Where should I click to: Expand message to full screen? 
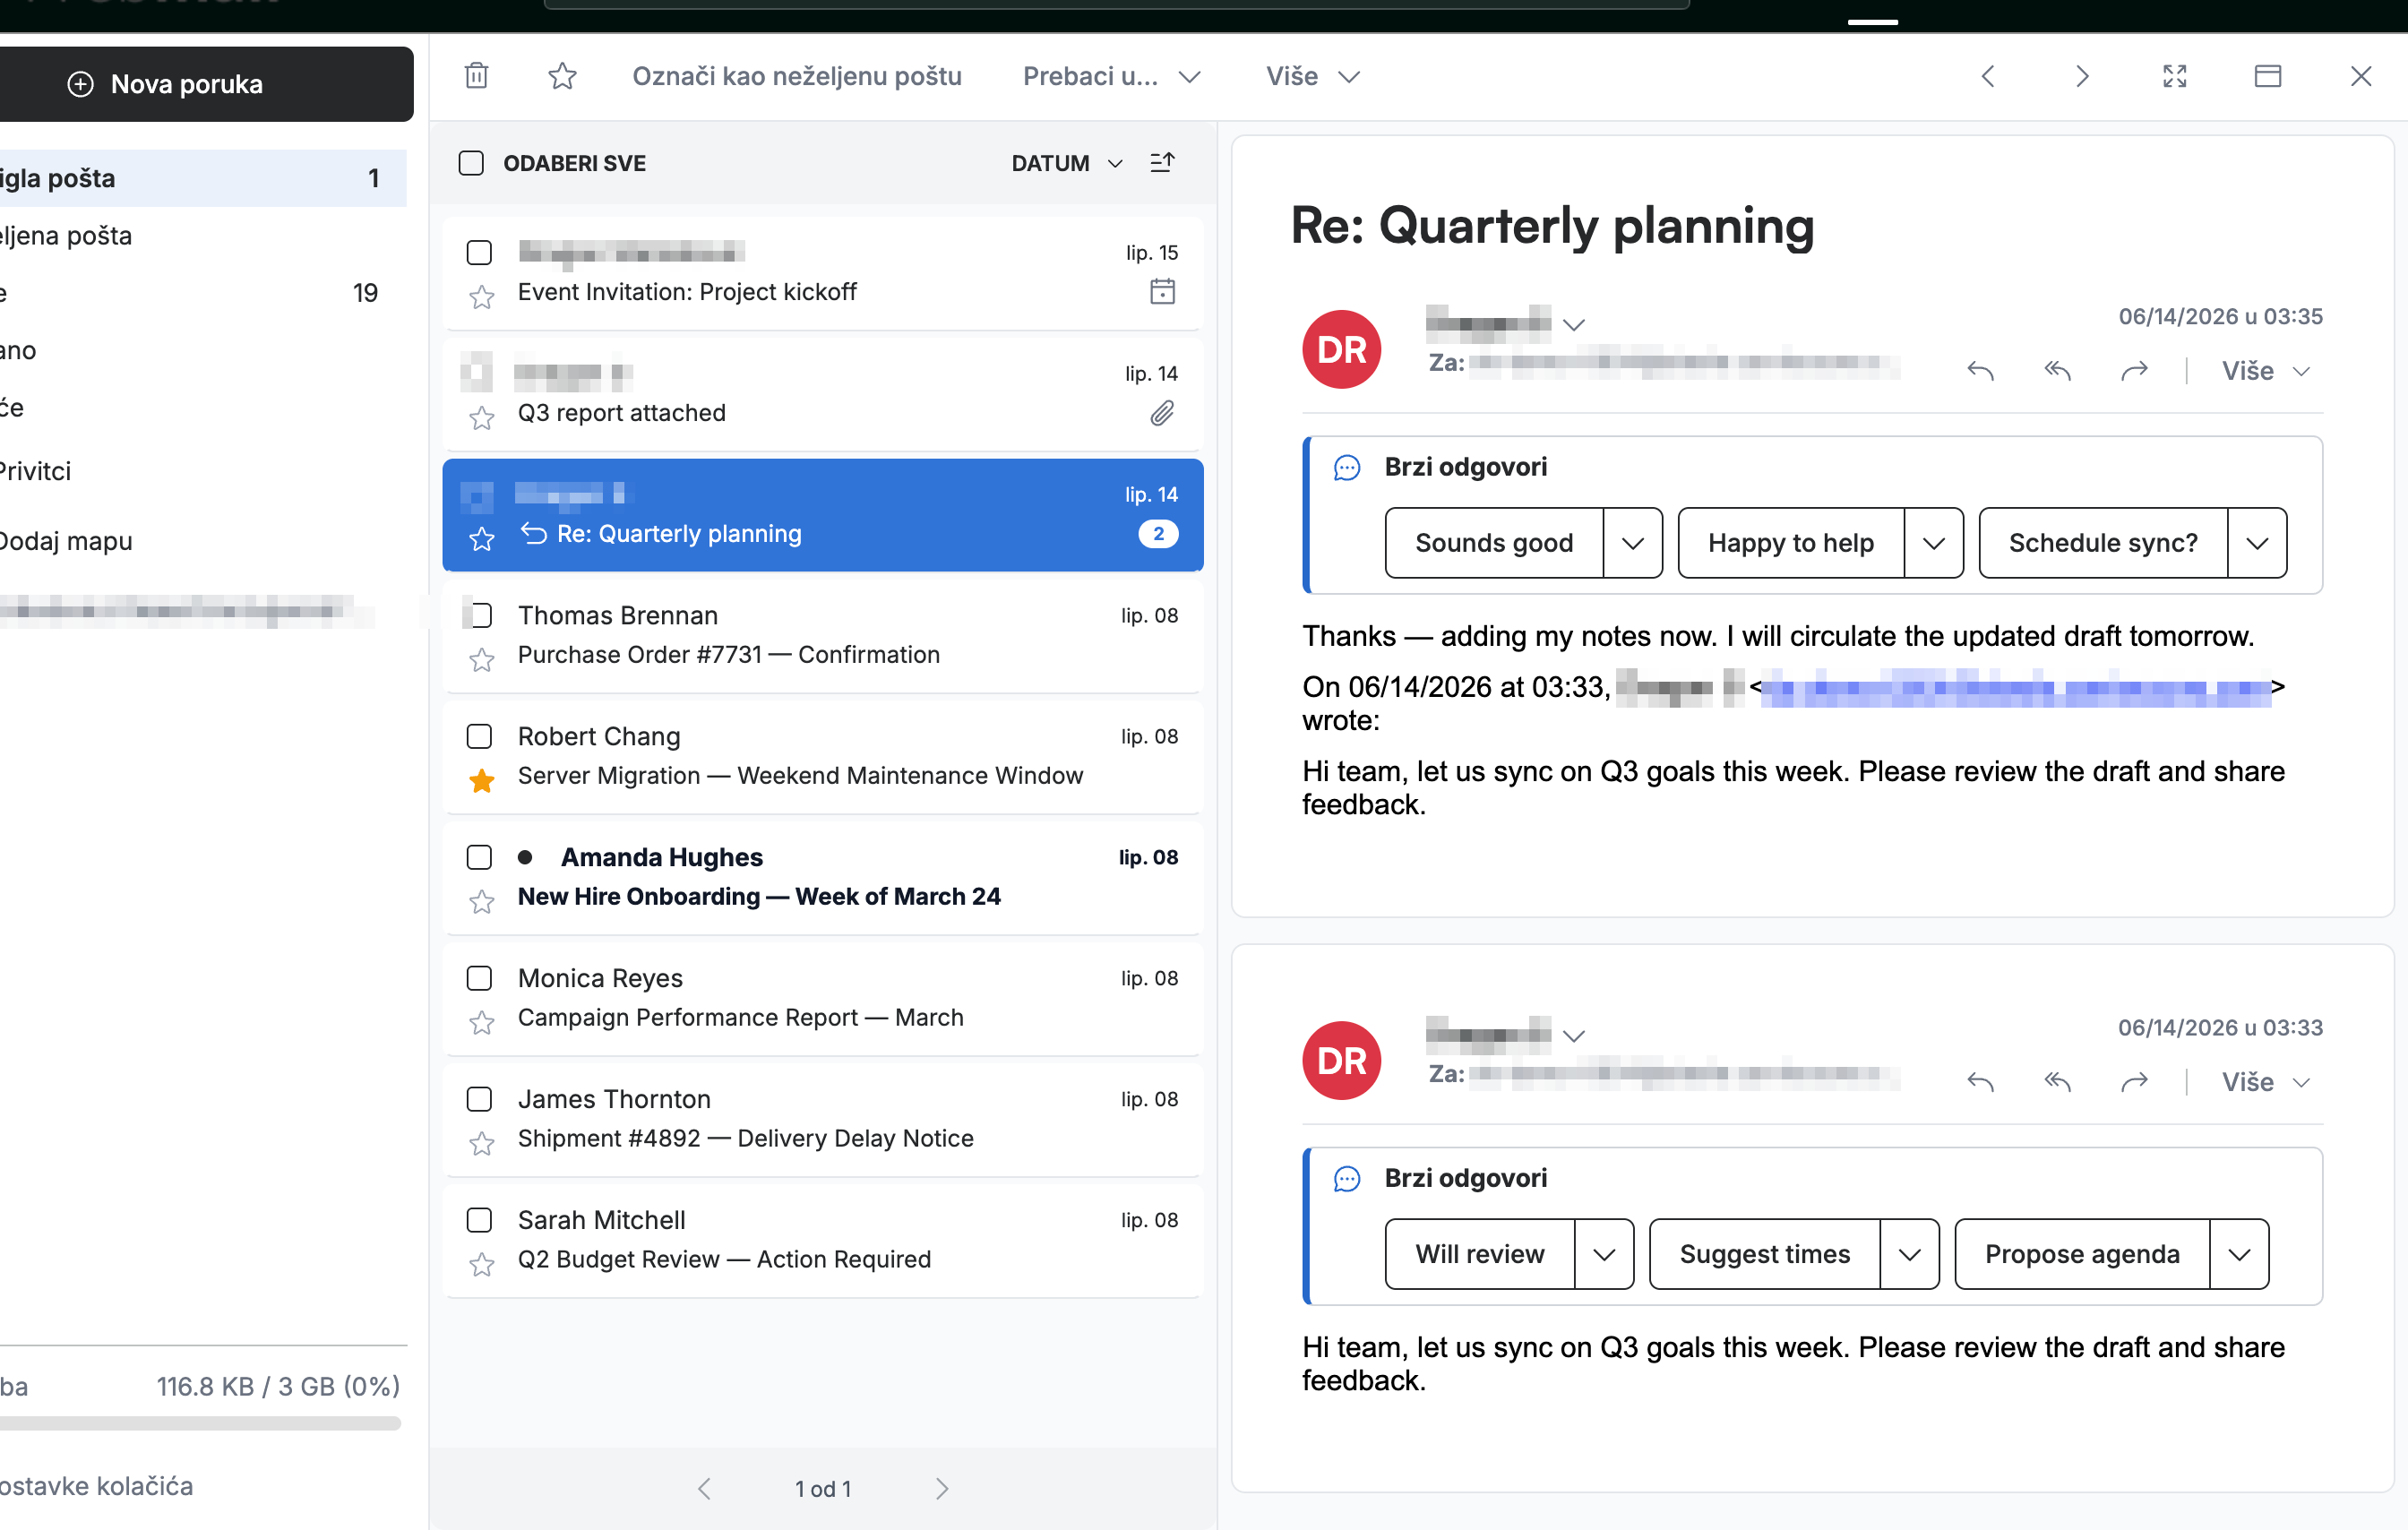(x=2175, y=76)
